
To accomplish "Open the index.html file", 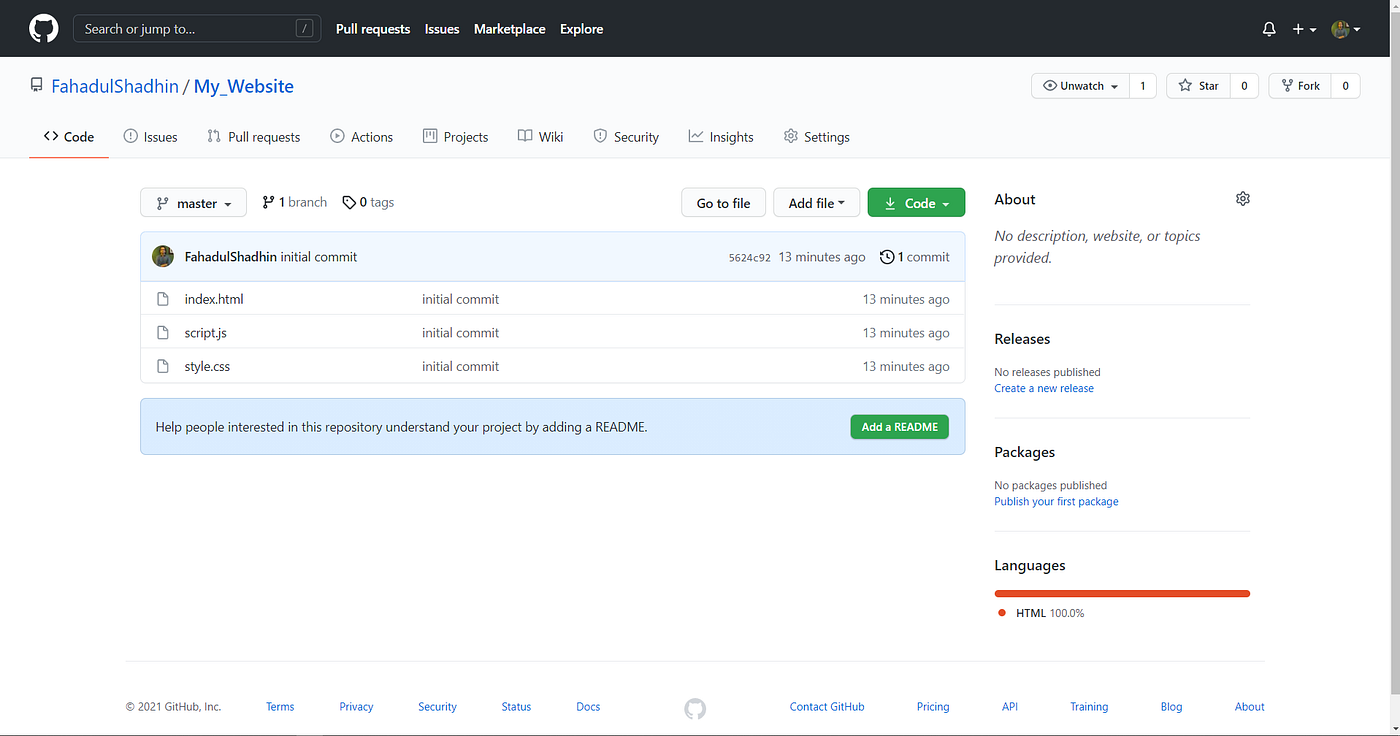I will [214, 299].
